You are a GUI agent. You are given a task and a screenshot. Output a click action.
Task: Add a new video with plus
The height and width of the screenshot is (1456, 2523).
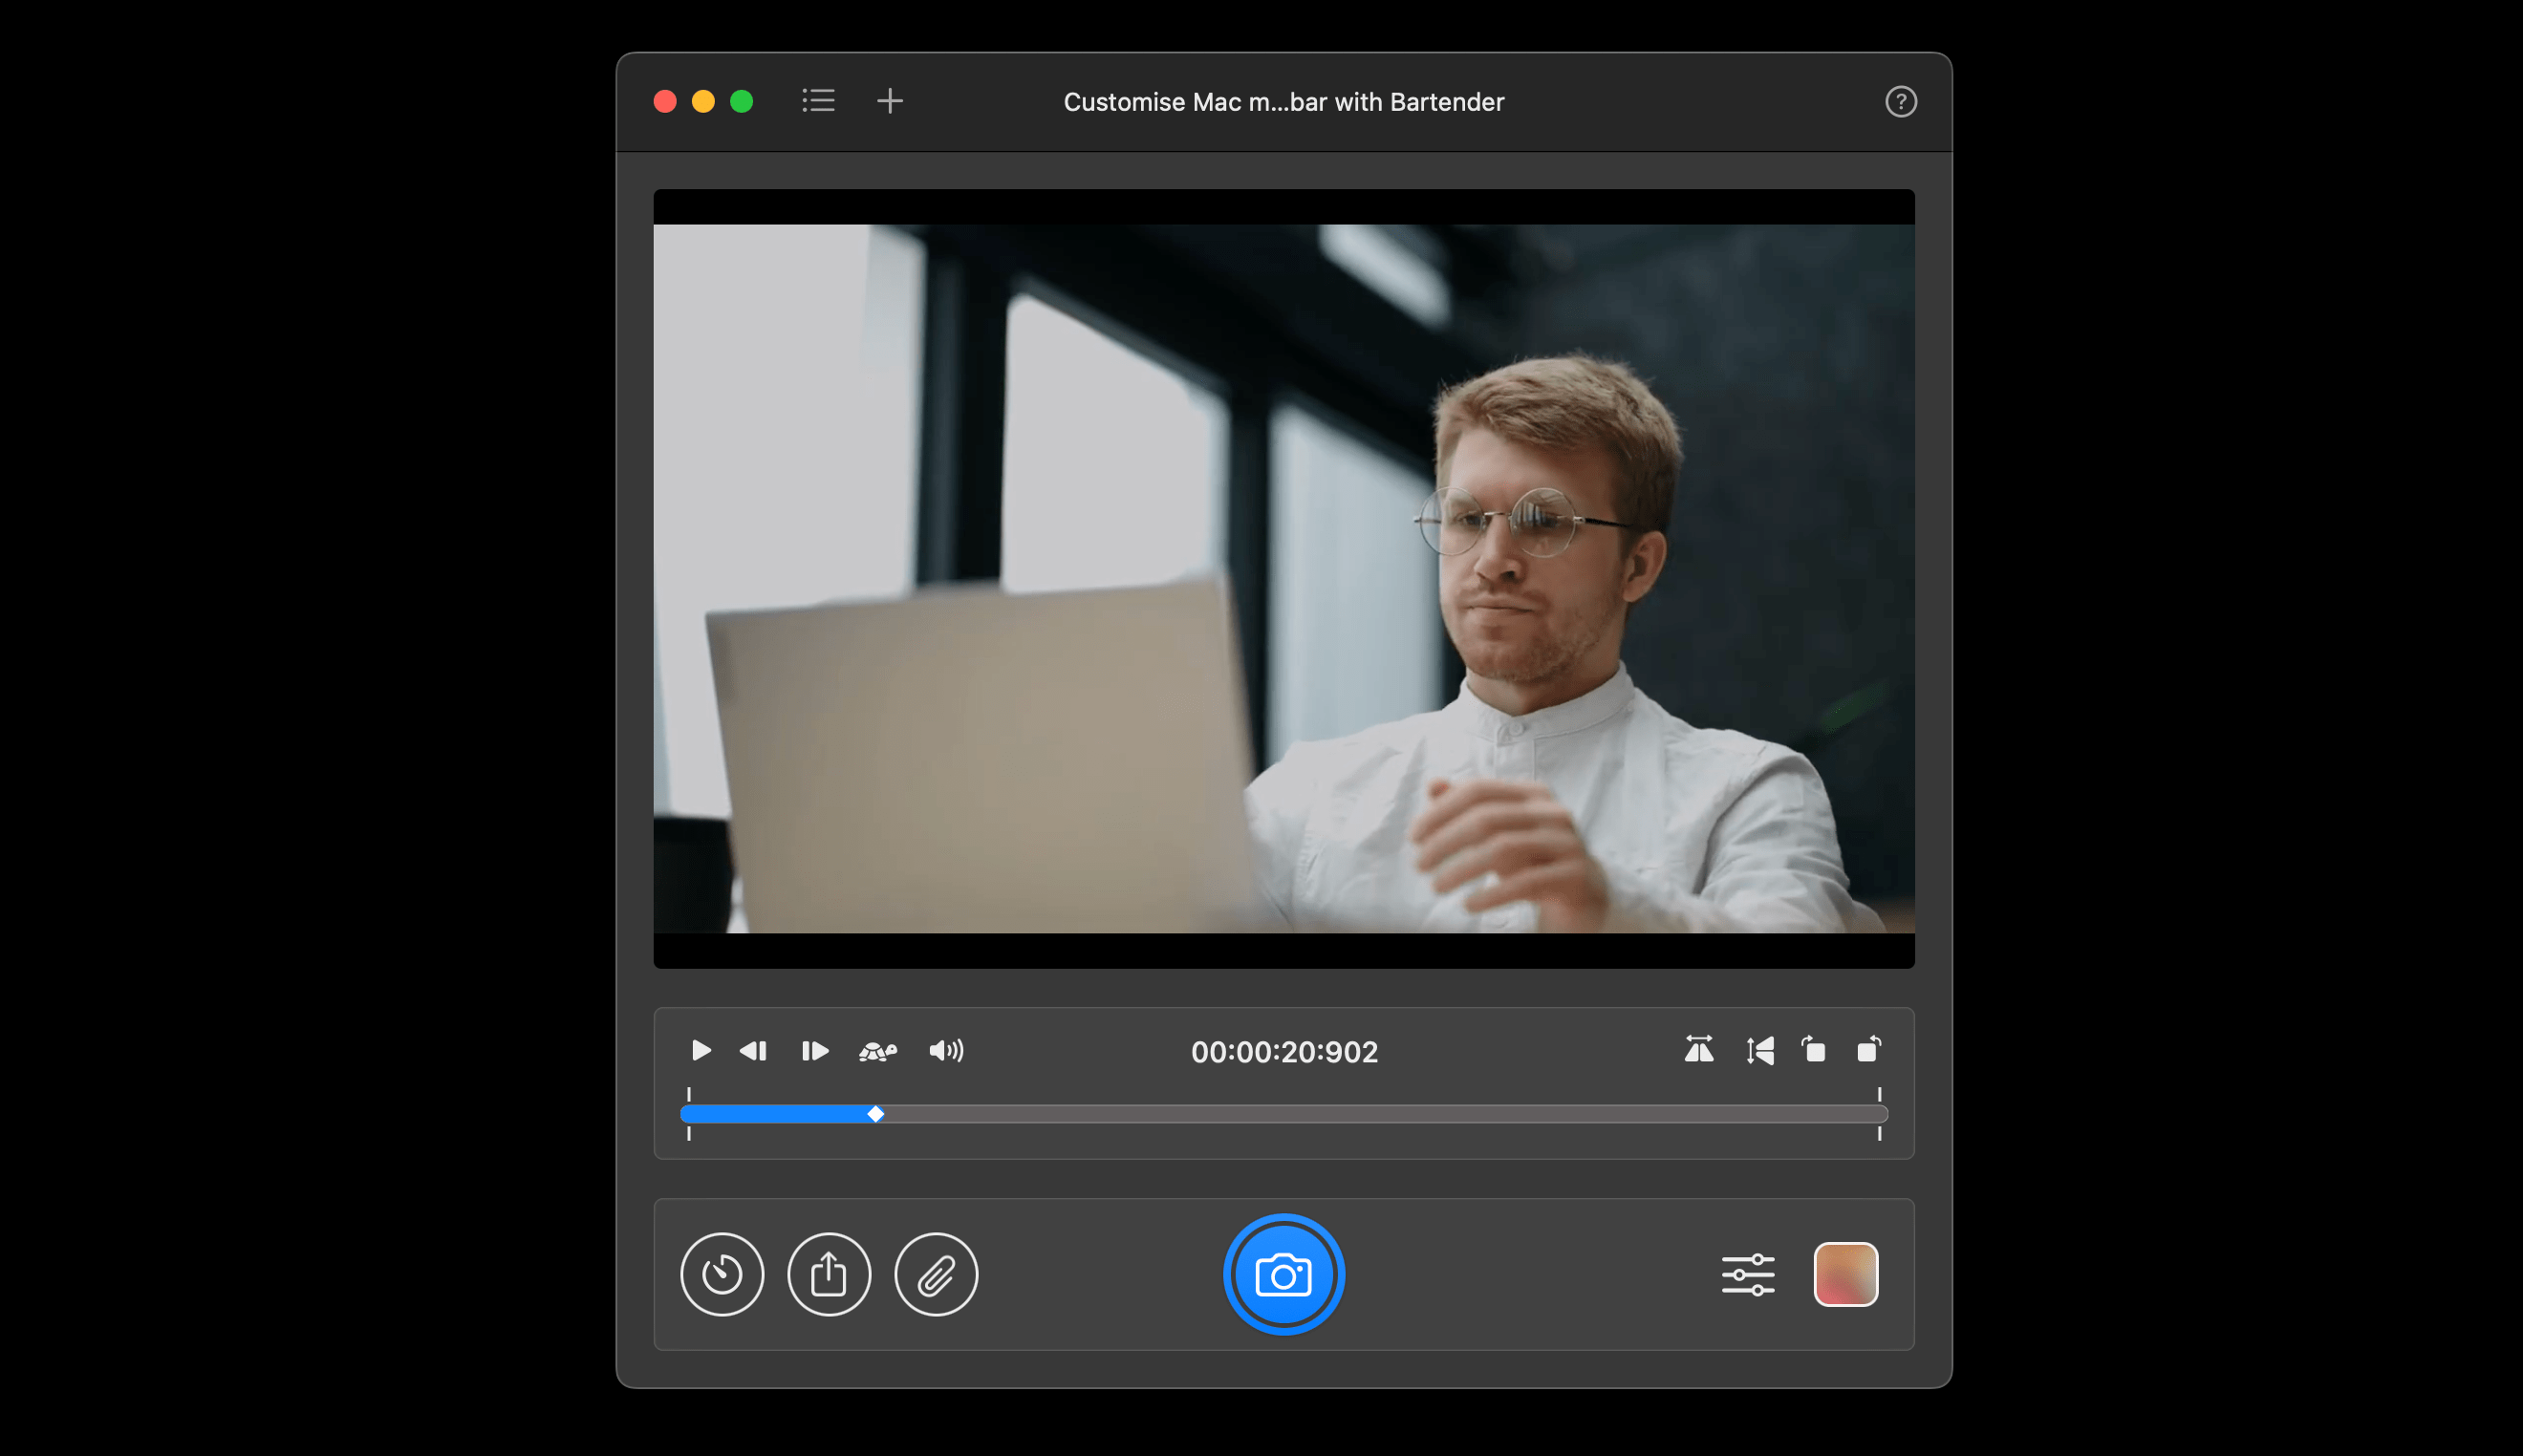(x=889, y=101)
